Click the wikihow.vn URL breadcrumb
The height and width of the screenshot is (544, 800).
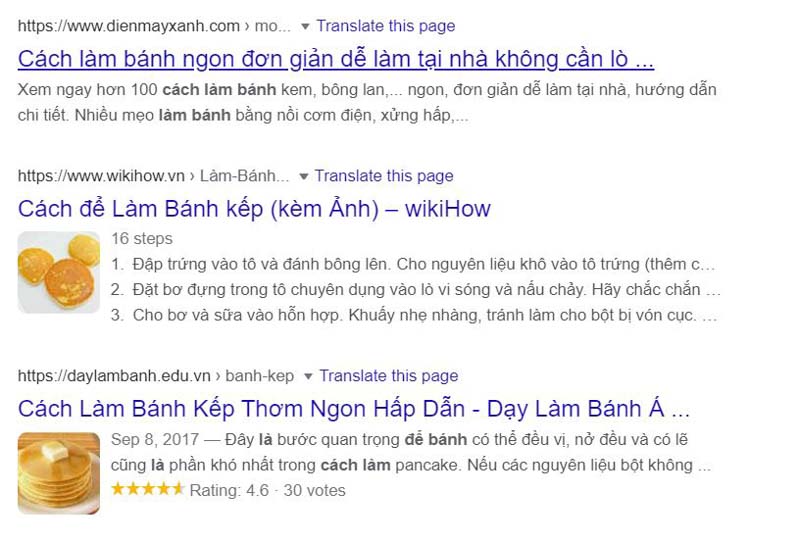pos(153,176)
